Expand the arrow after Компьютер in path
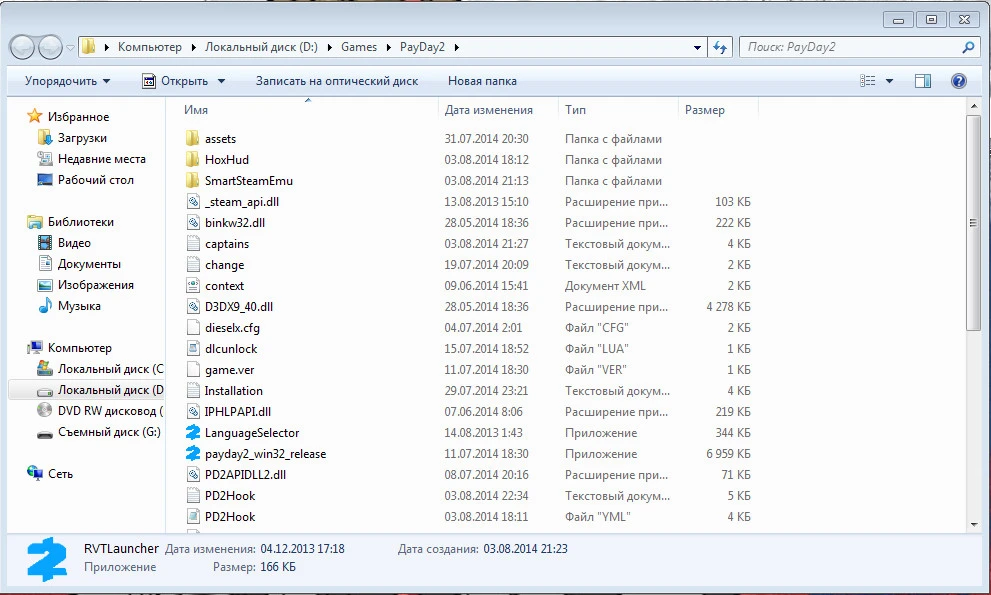 [193, 47]
